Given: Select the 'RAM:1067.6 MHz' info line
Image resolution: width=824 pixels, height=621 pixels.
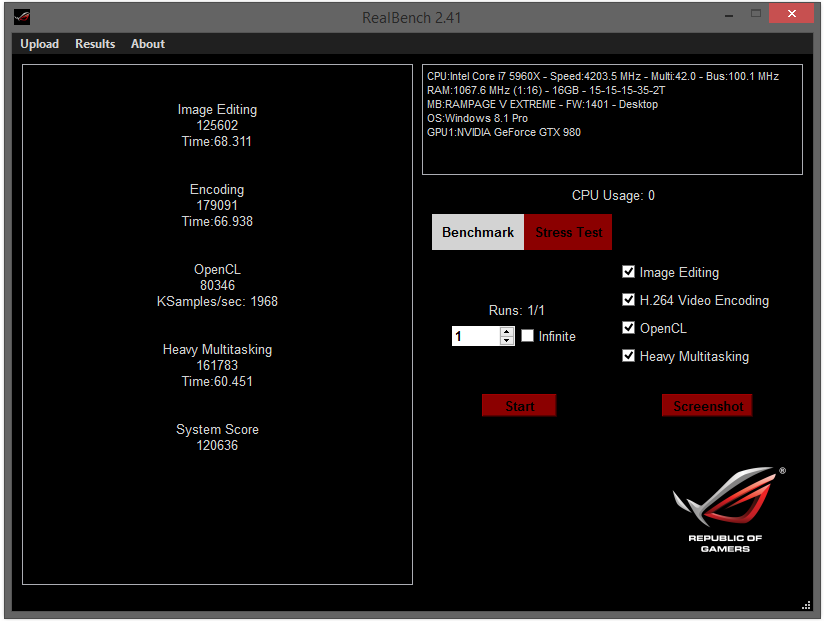Looking at the screenshot, I should pyautogui.click(x=545, y=90).
